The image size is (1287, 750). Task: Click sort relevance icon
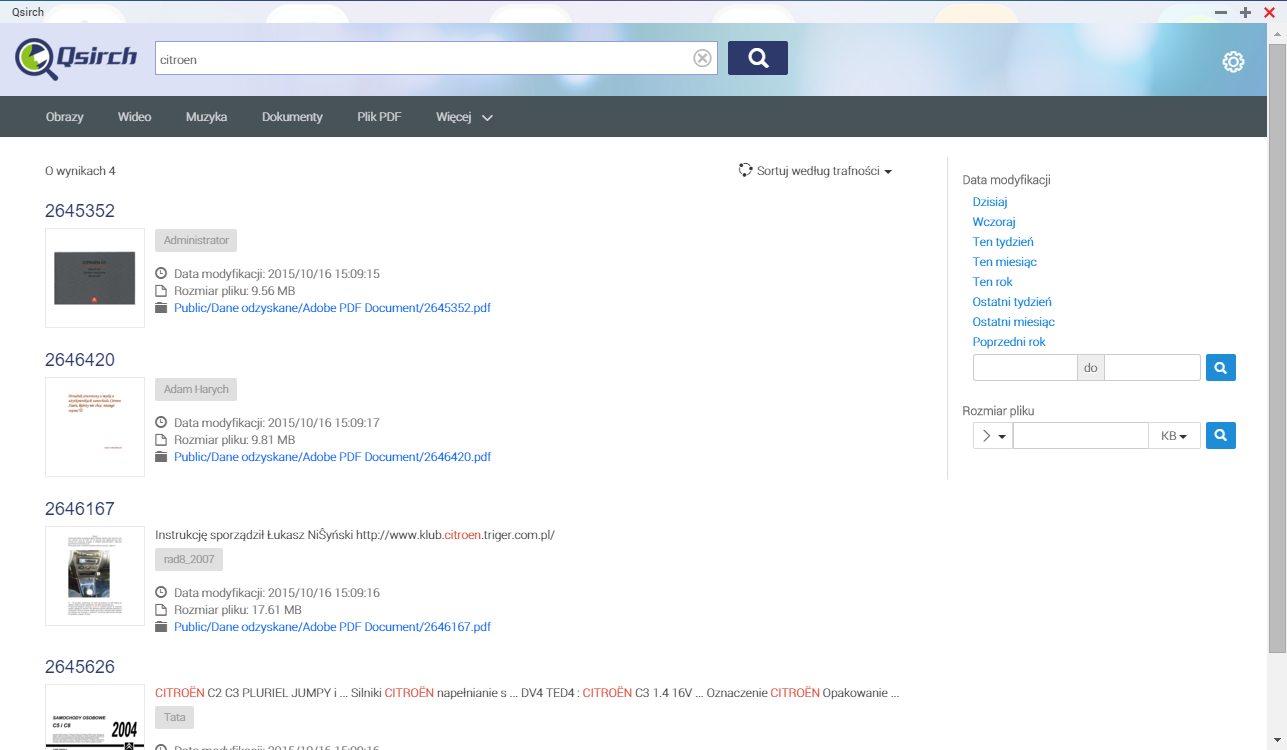(745, 170)
